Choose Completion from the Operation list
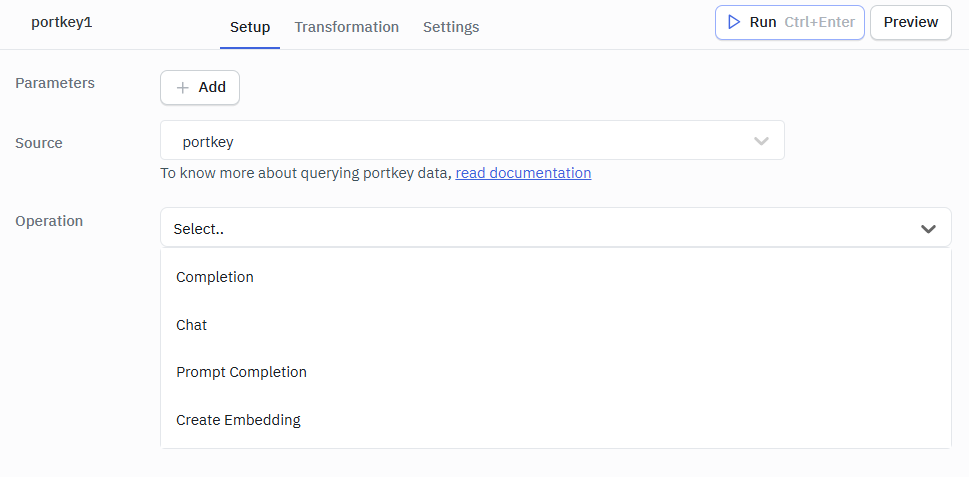Image resolution: width=969 pixels, height=477 pixels. coord(556,277)
